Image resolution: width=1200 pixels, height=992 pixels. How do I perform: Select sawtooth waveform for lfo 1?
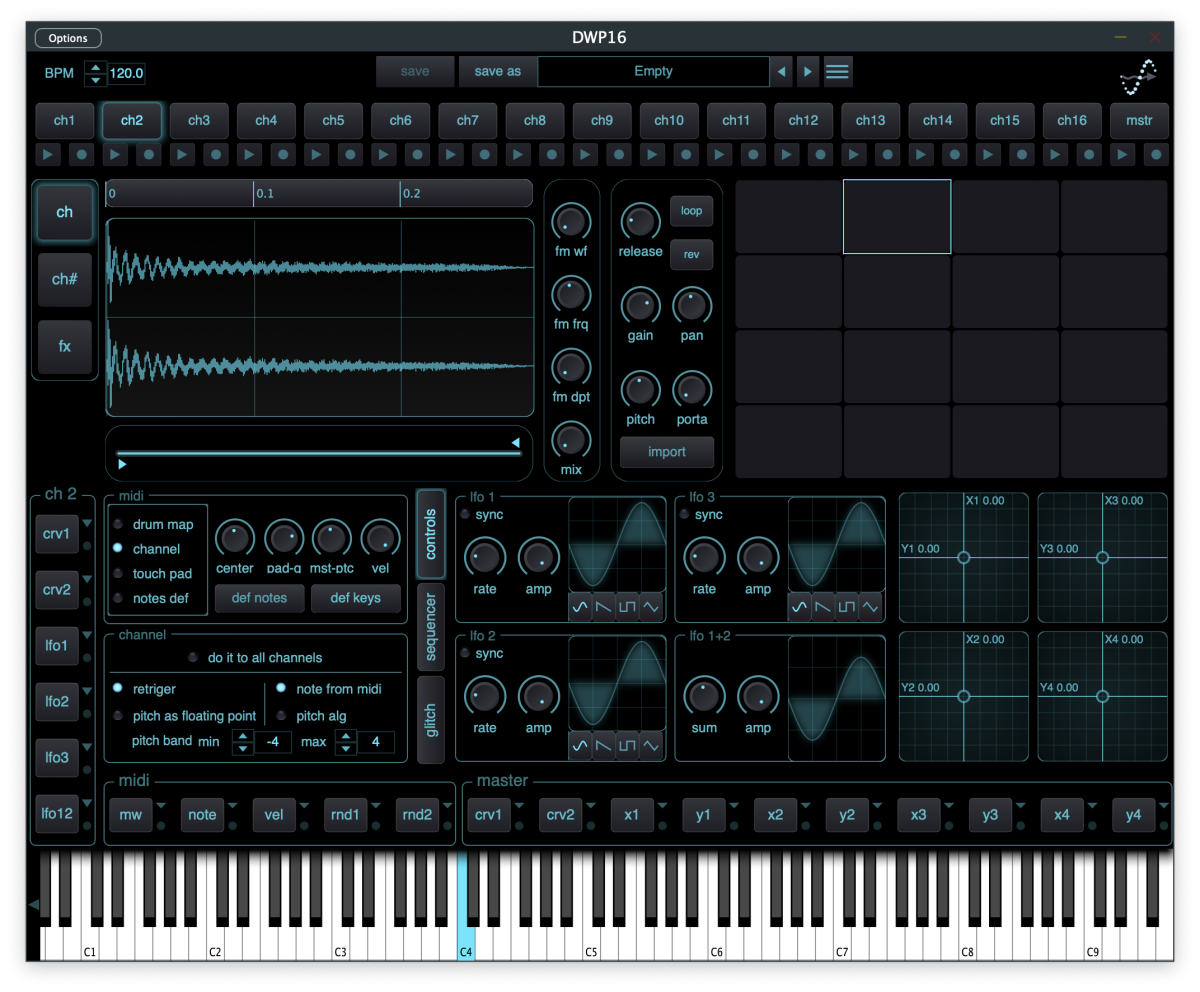point(604,607)
